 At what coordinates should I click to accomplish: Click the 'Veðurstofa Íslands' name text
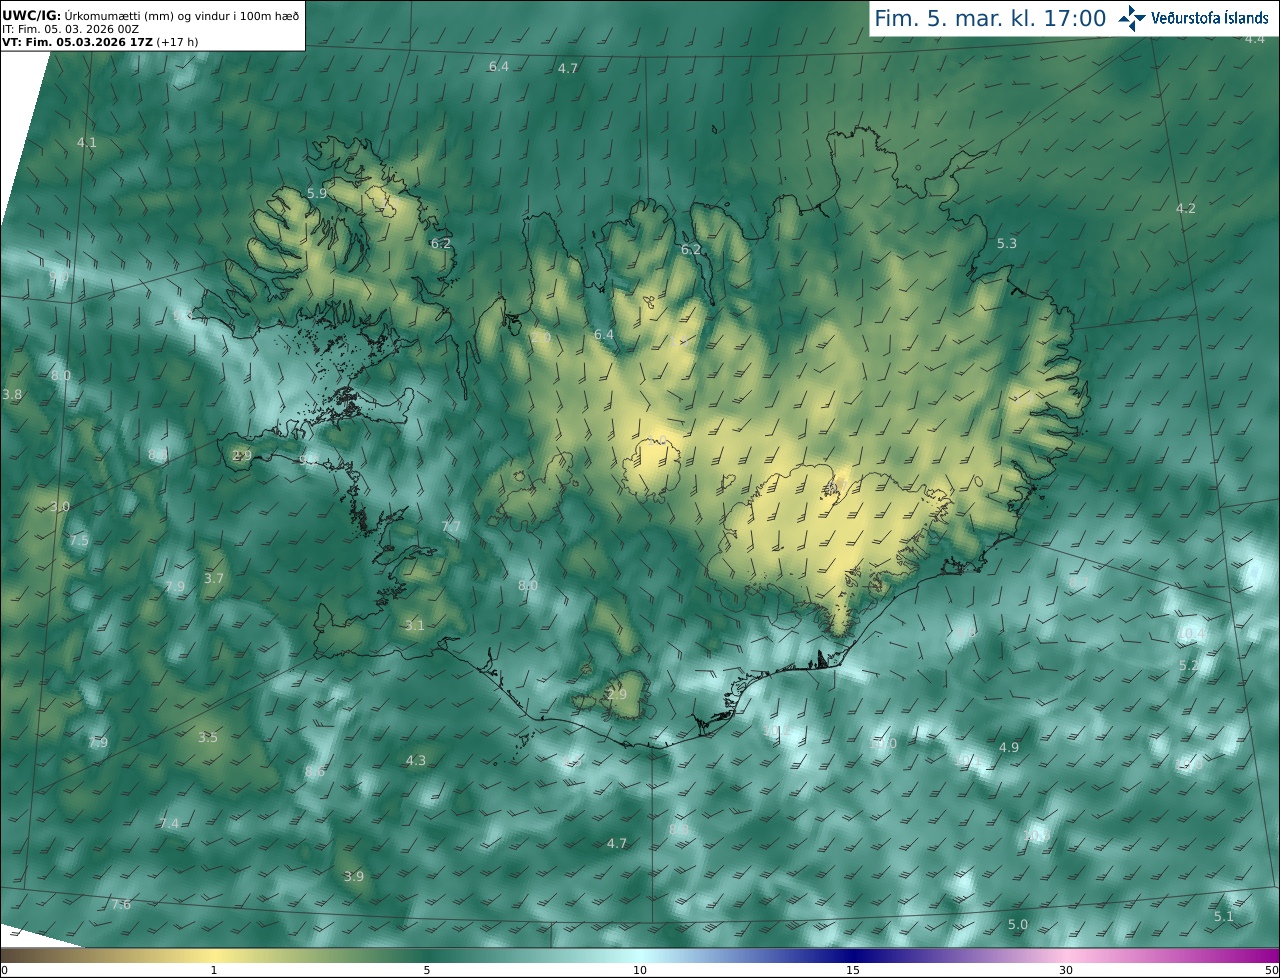coord(1210,18)
